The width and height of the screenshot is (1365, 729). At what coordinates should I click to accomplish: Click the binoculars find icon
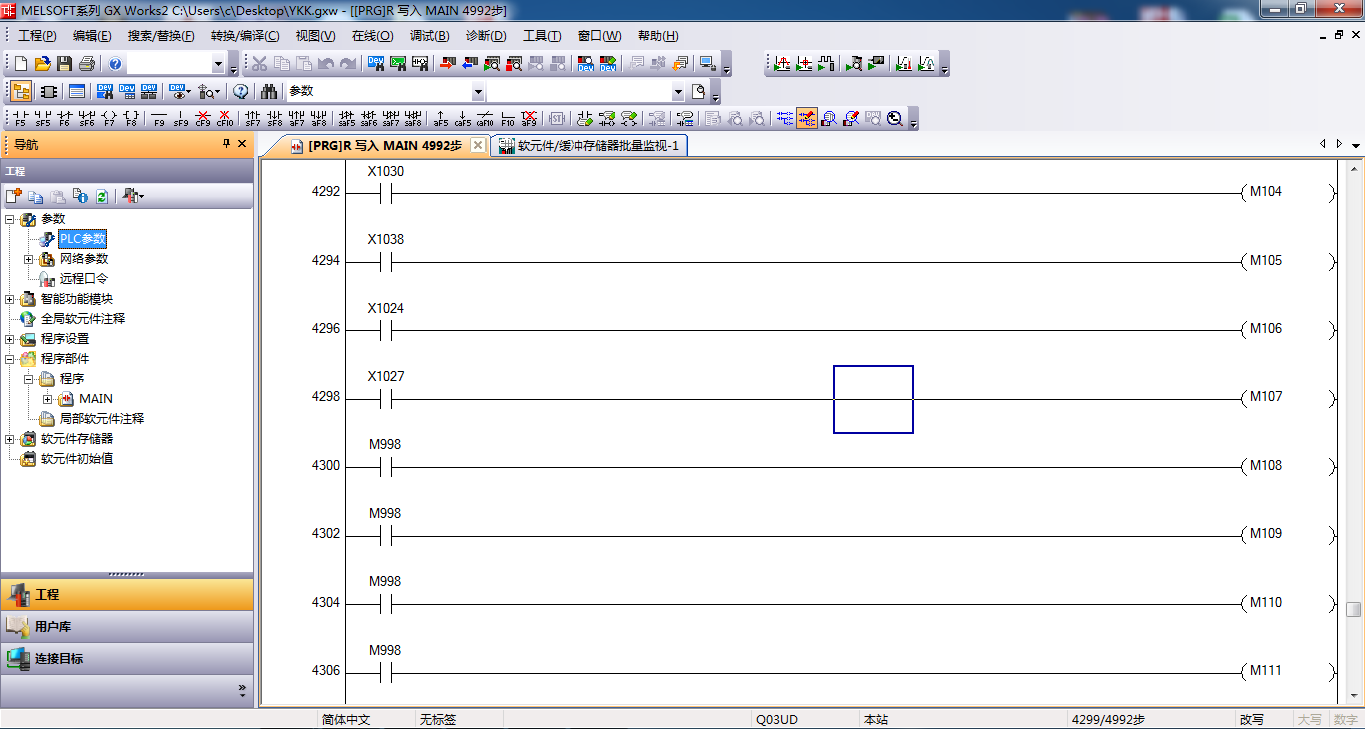pos(268,92)
